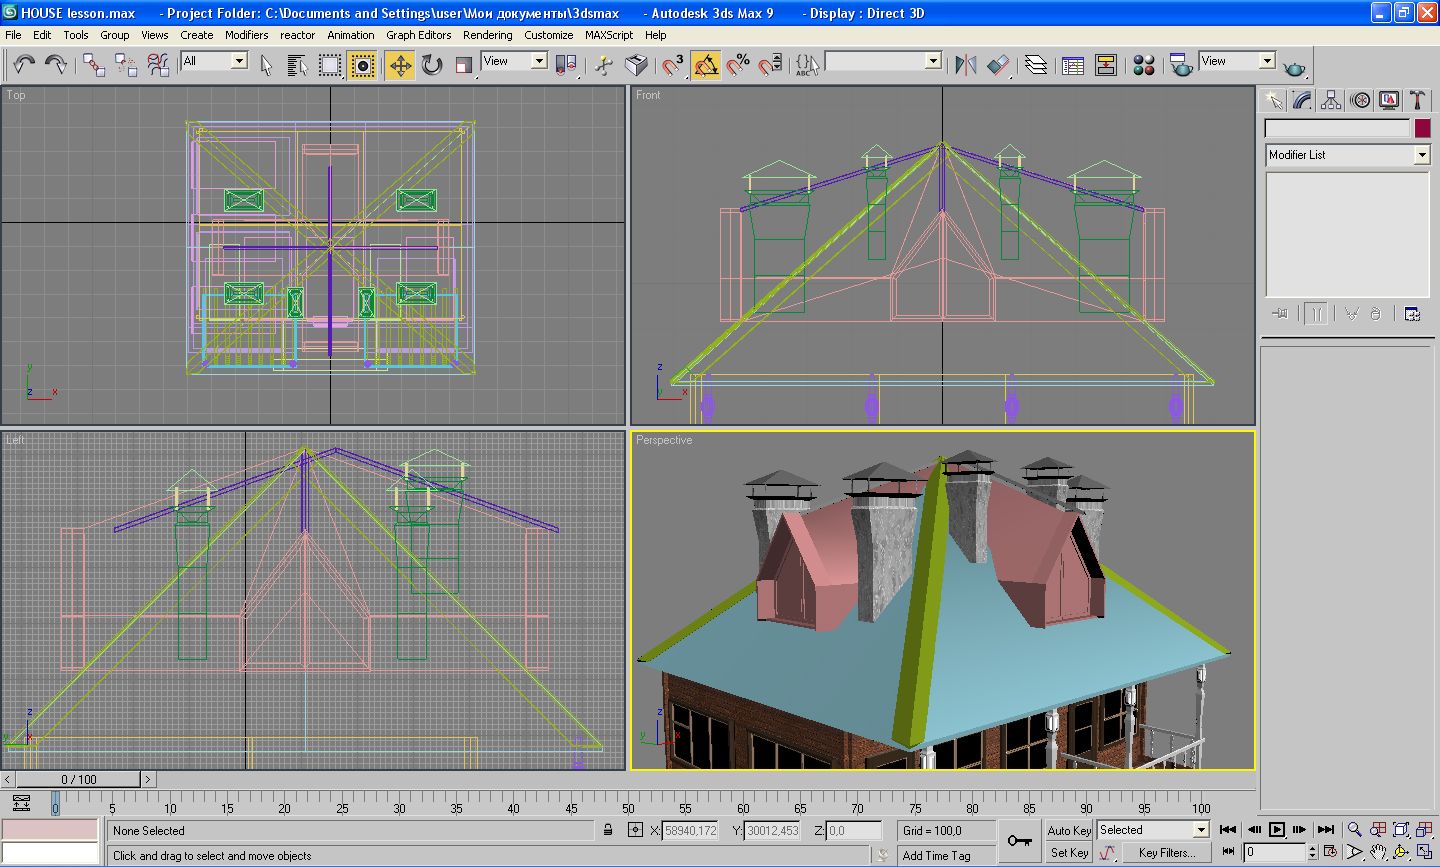Click the Edit Named Selection Sets icon
Image resolution: width=1440 pixels, height=867 pixels.
[x=807, y=65]
